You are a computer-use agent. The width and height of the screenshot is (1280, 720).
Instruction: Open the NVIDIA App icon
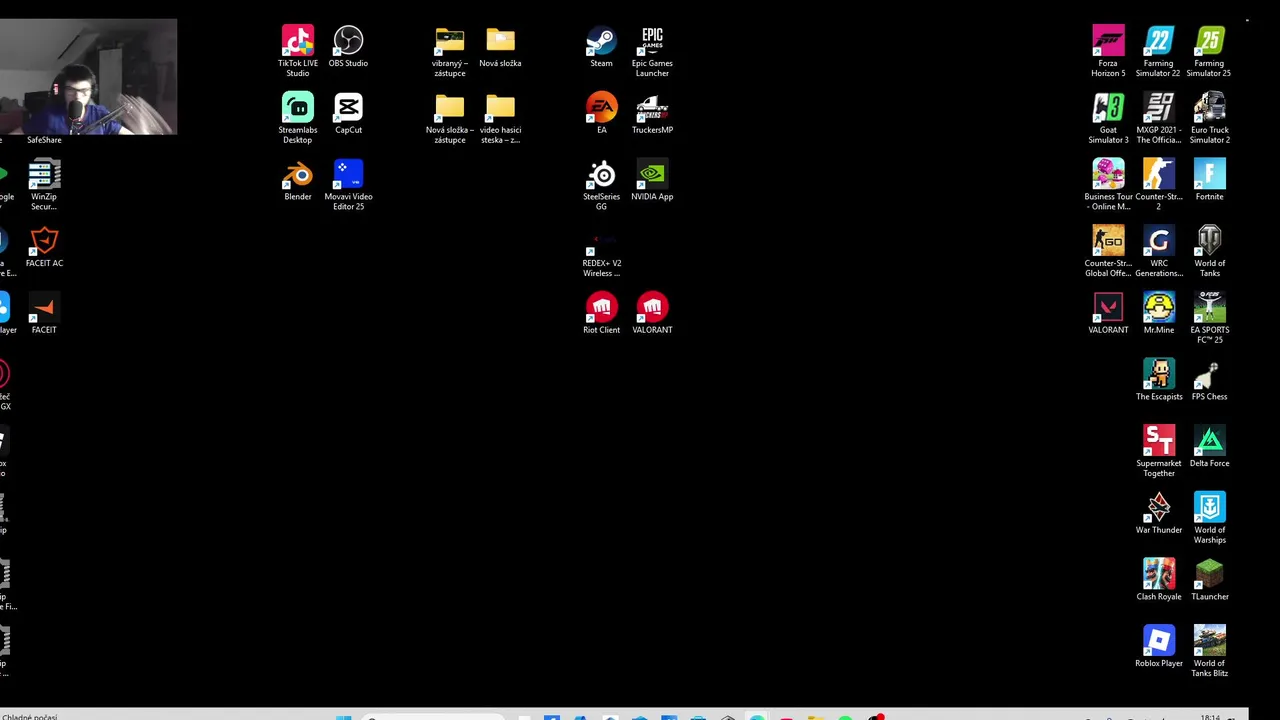pyautogui.click(x=652, y=175)
